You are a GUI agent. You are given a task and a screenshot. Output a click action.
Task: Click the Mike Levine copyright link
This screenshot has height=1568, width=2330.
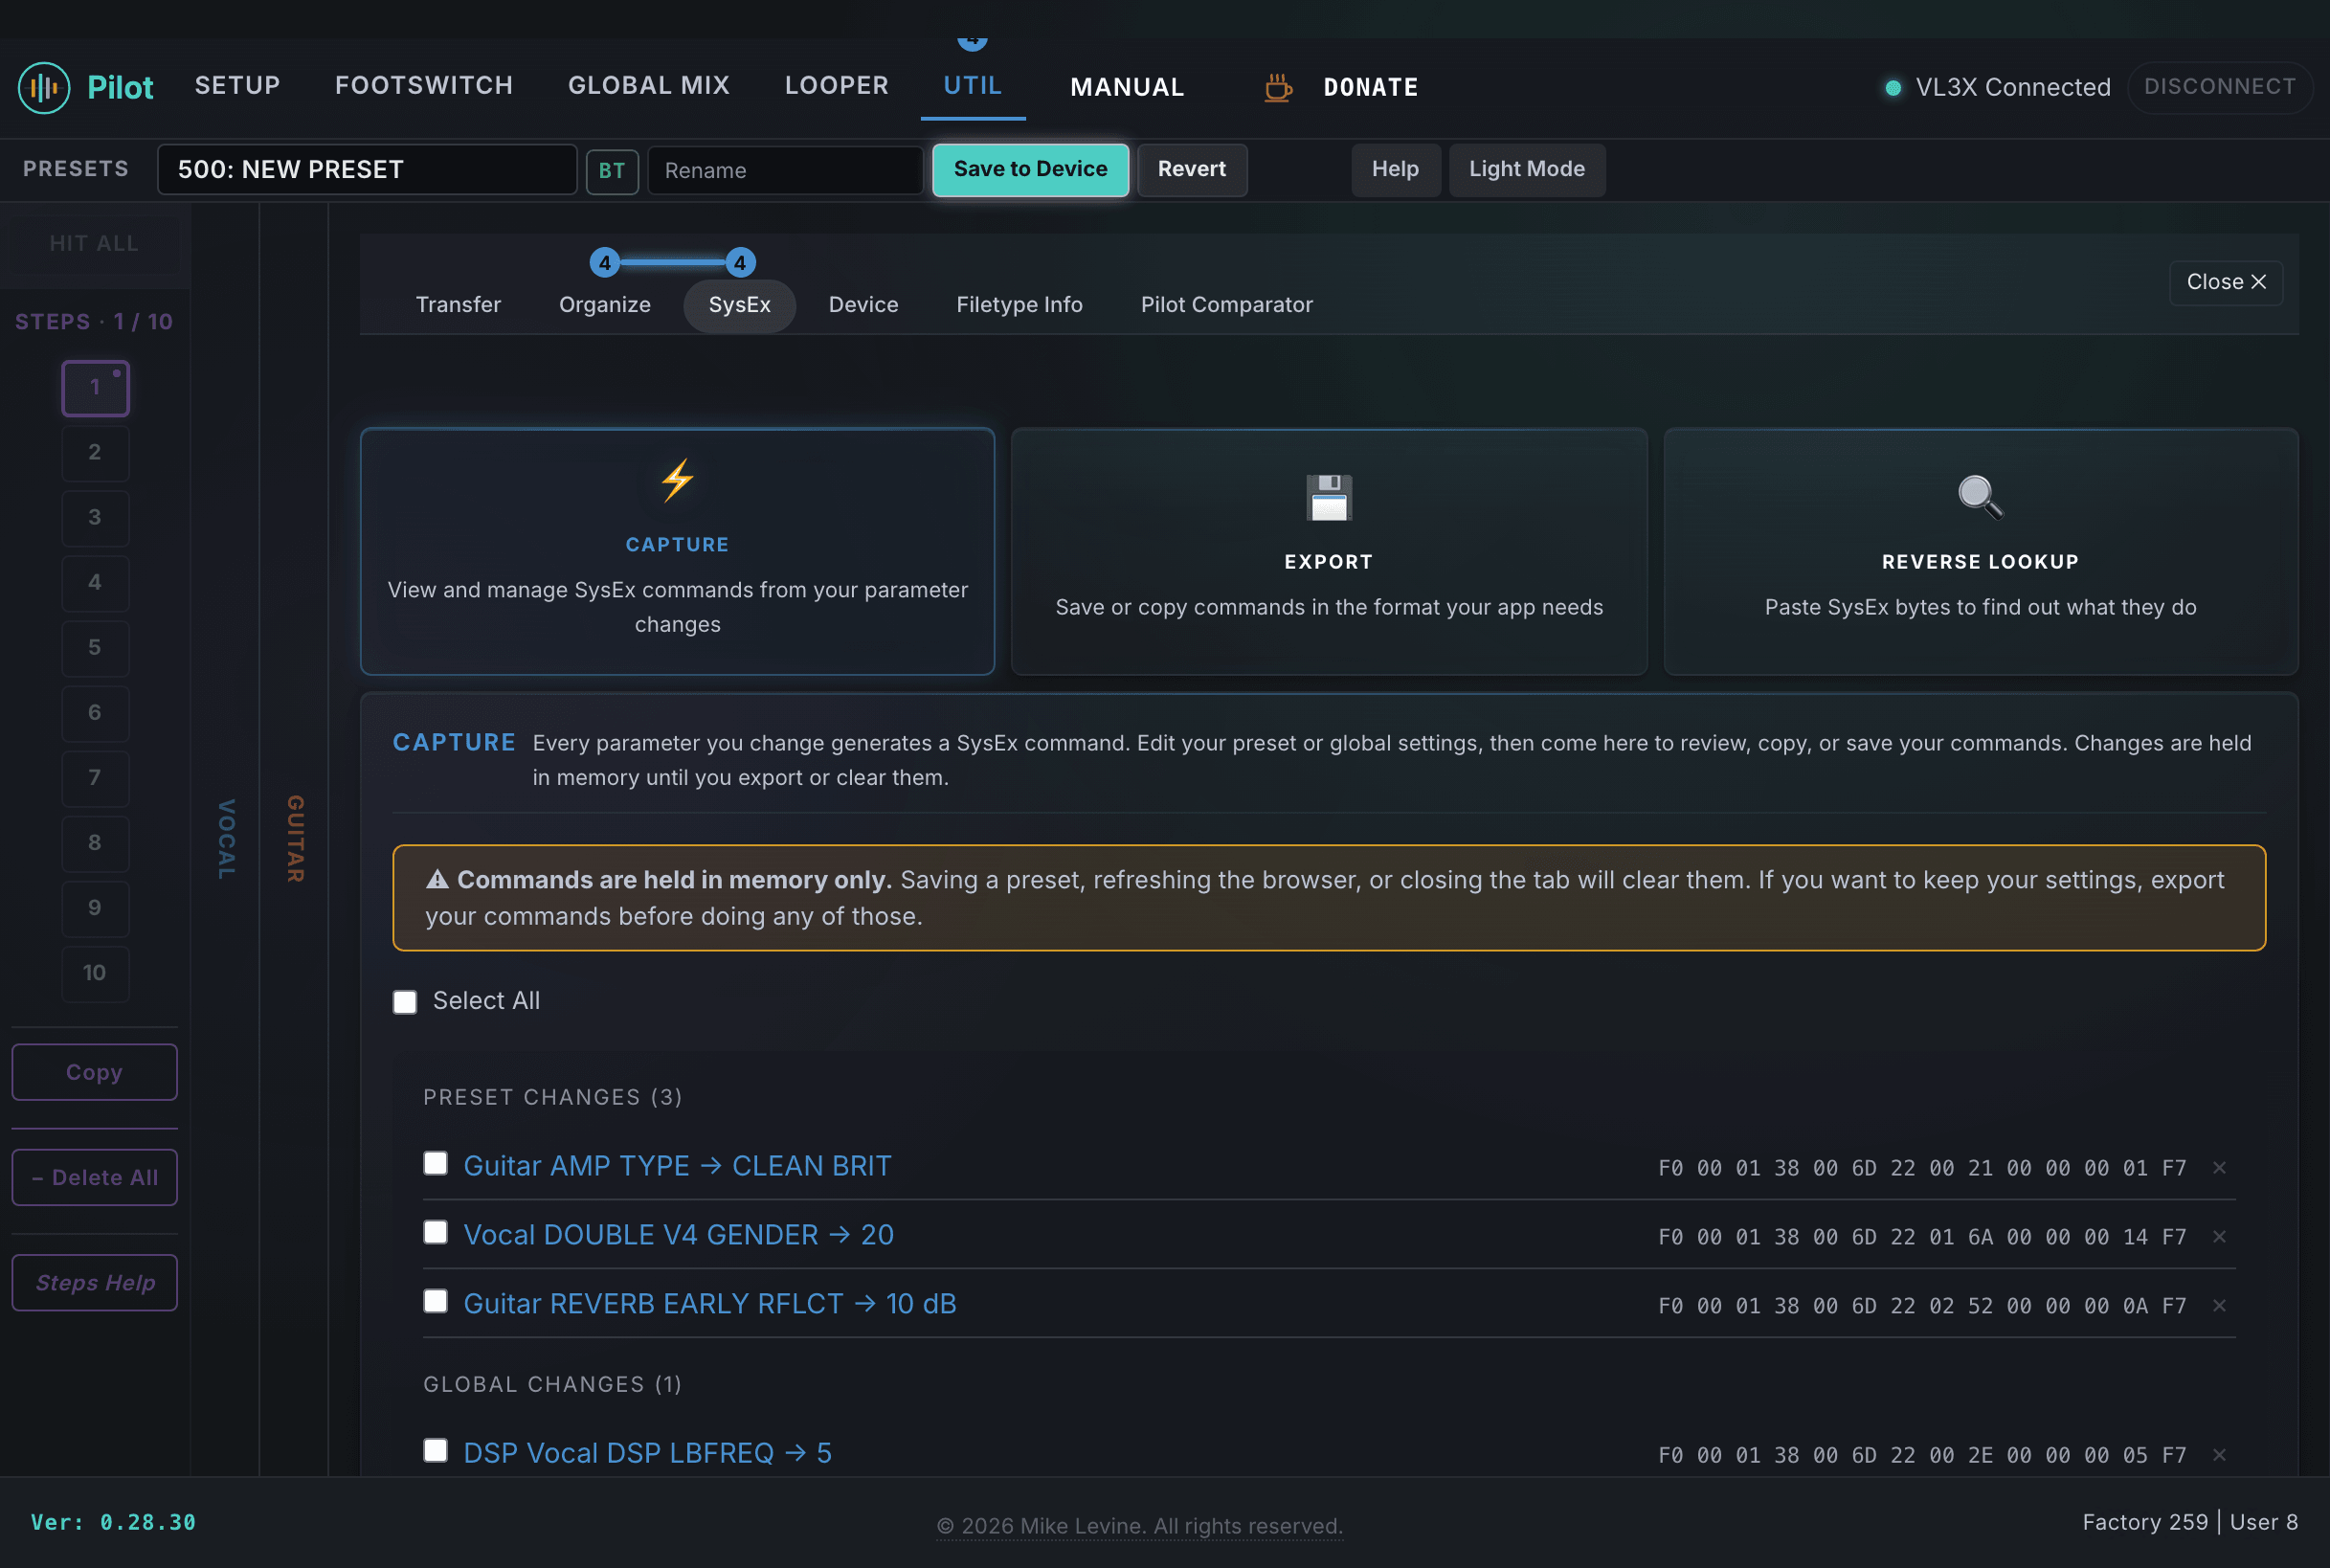[x=1139, y=1526]
